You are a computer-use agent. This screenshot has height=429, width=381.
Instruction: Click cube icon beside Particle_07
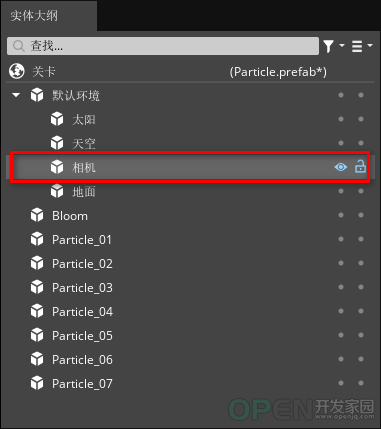point(37,383)
